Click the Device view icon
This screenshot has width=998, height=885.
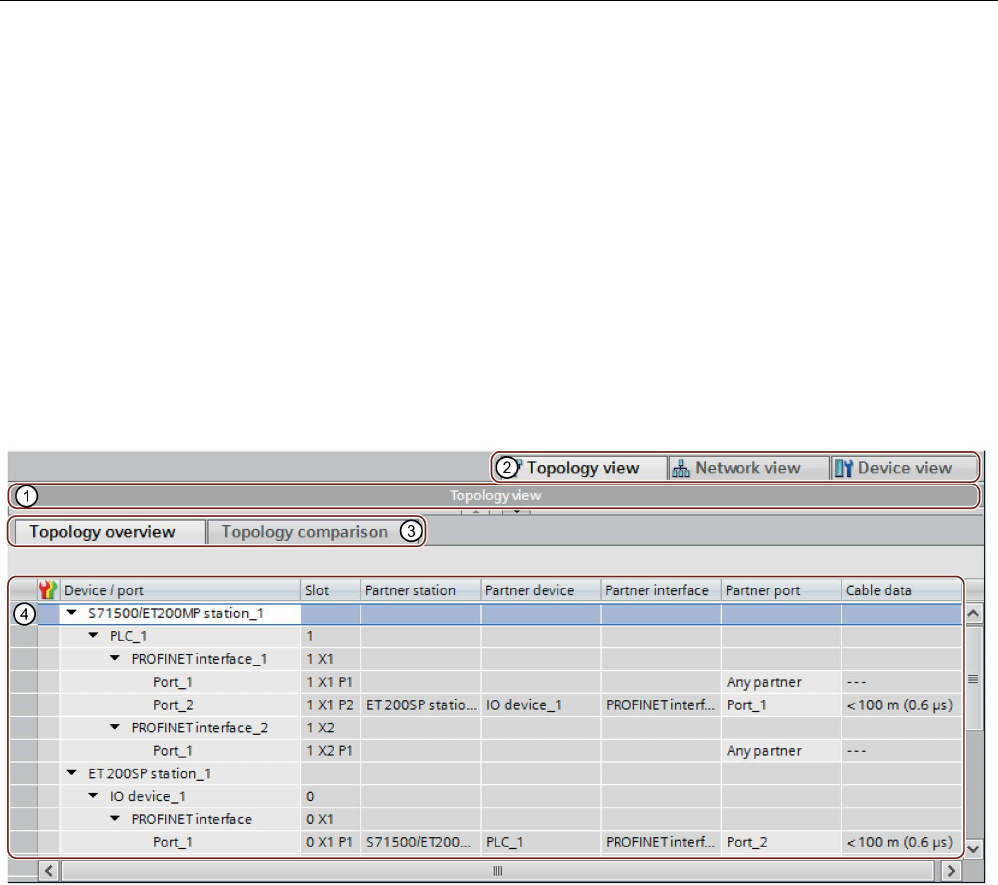(843, 469)
